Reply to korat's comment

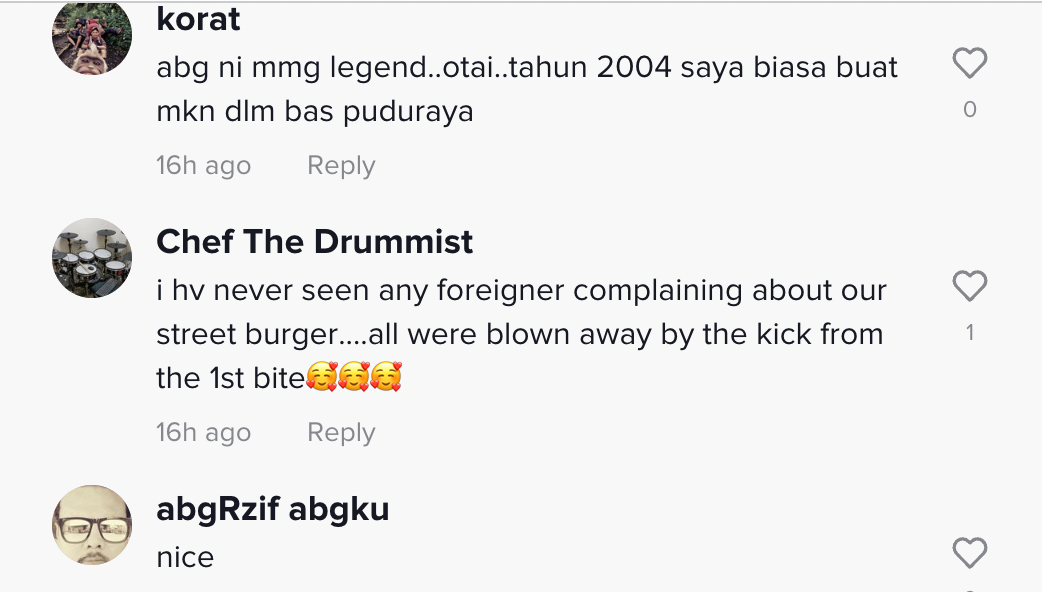[x=341, y=166]
